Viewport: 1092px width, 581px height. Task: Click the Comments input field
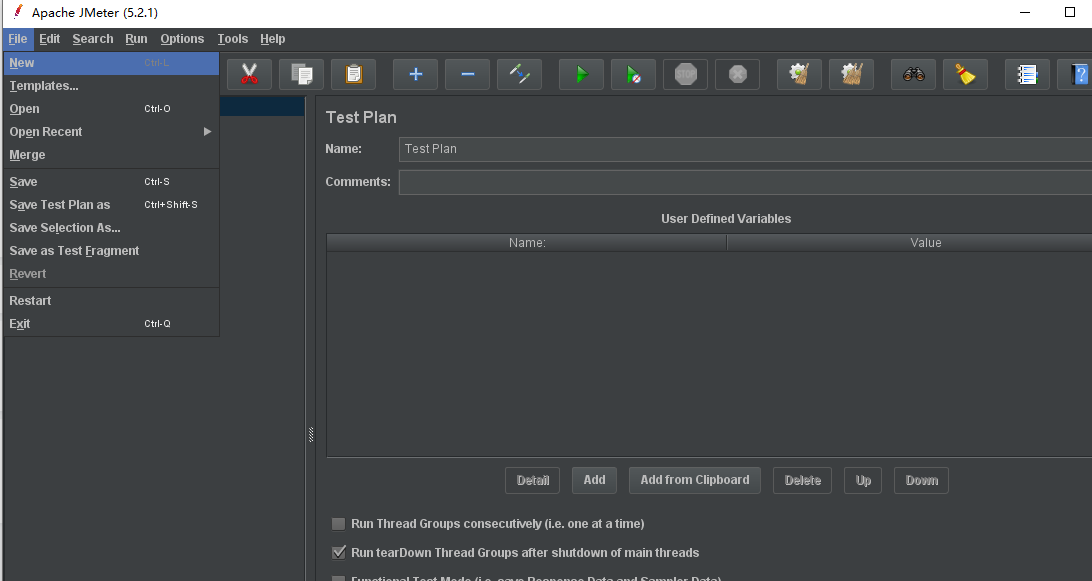click(x=745, y=182)
